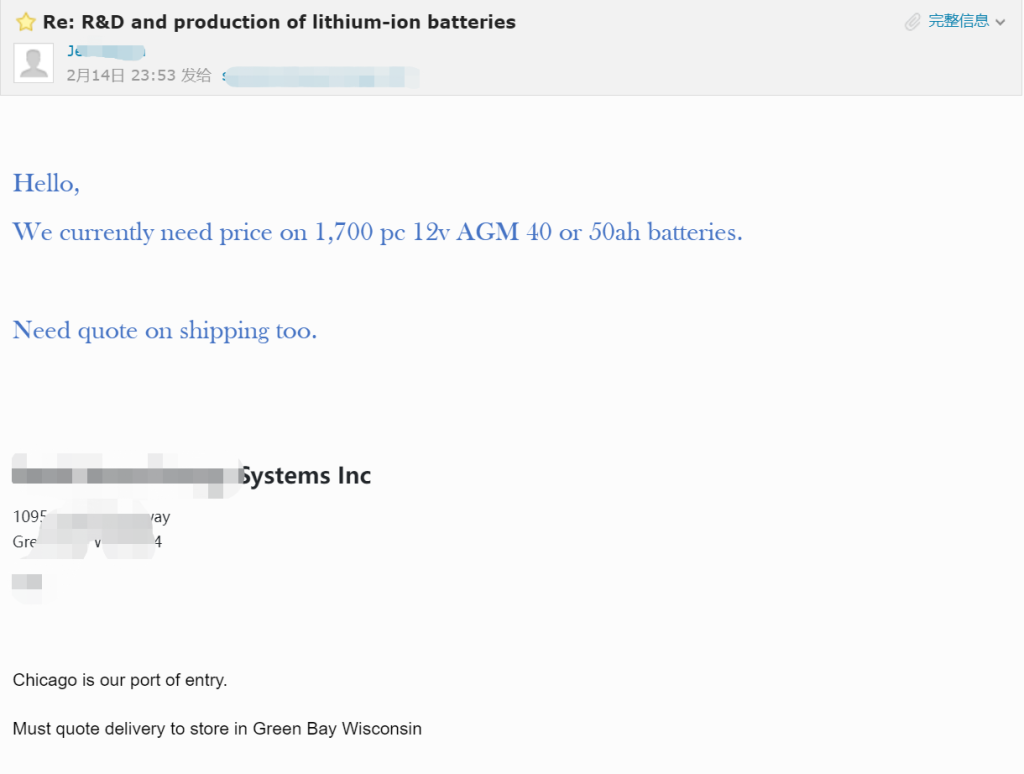Click the Need quote on shipping too line
The width and height of the screenshot is (1024, 774).
click(x=165, y=331)
